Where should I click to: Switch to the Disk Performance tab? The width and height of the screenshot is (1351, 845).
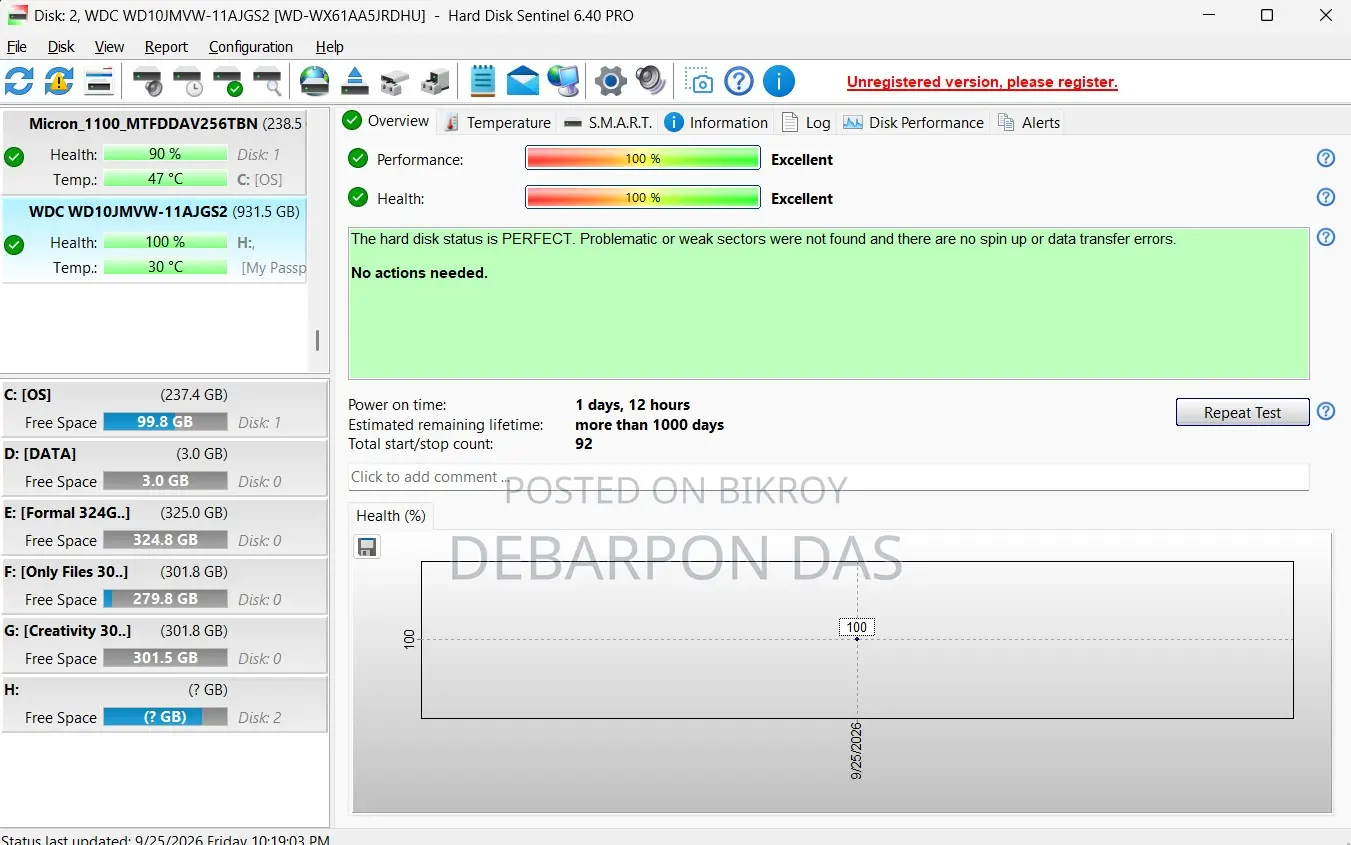914,122
